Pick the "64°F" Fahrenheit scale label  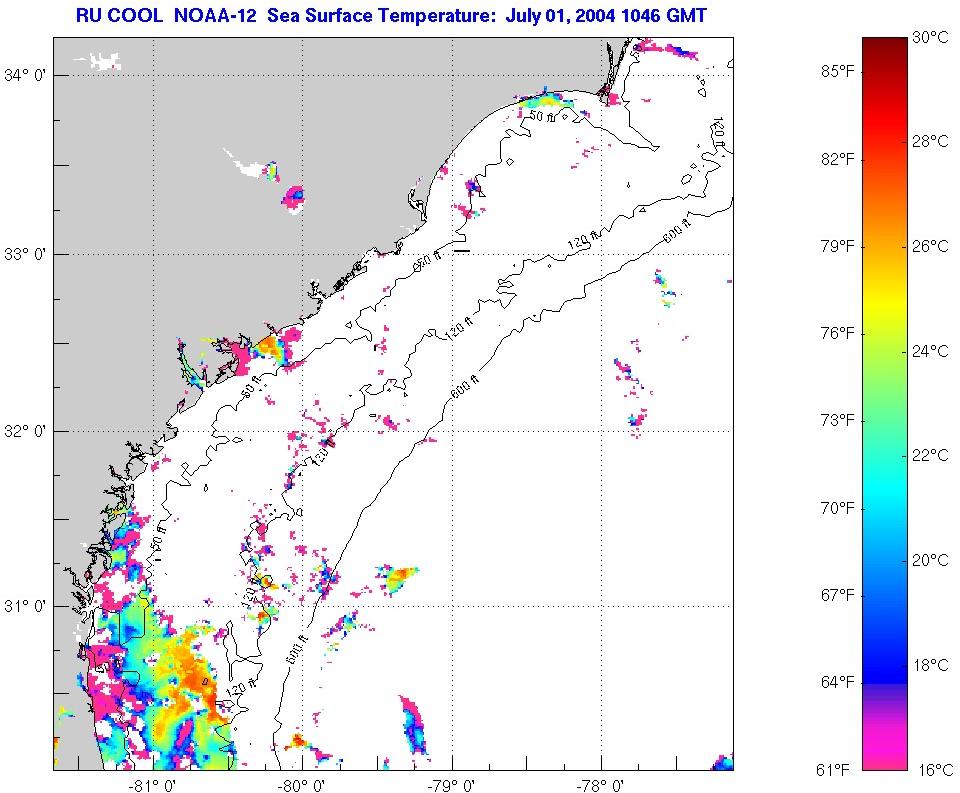838,682
